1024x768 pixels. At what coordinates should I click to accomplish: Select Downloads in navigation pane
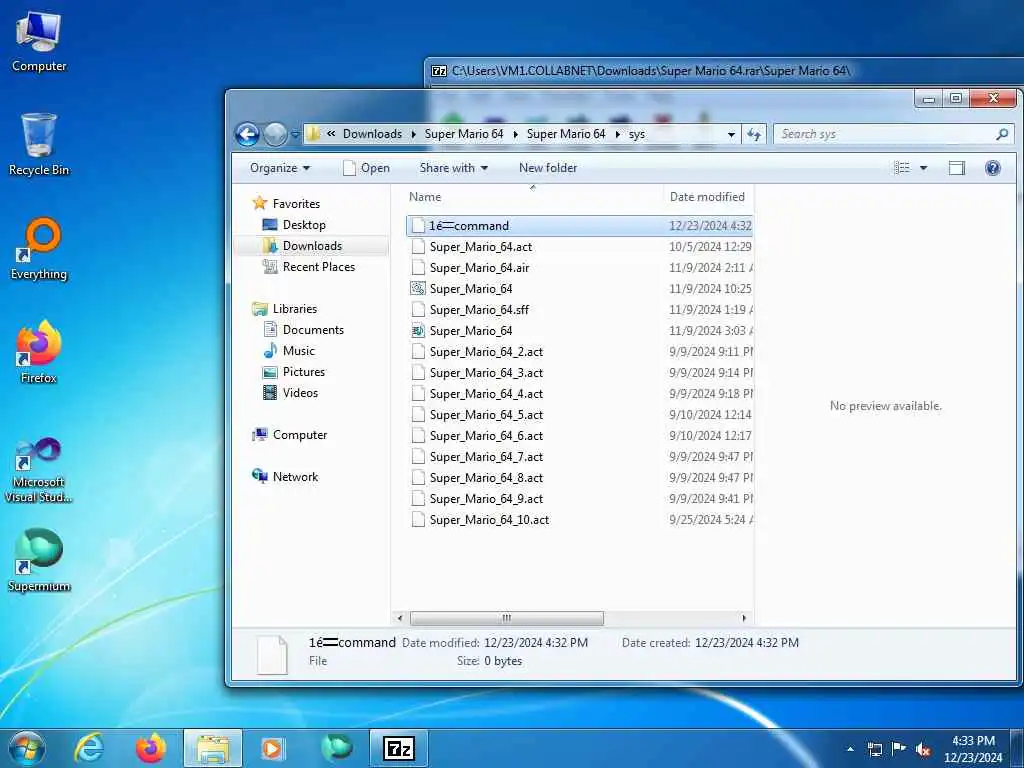[312, 246]
